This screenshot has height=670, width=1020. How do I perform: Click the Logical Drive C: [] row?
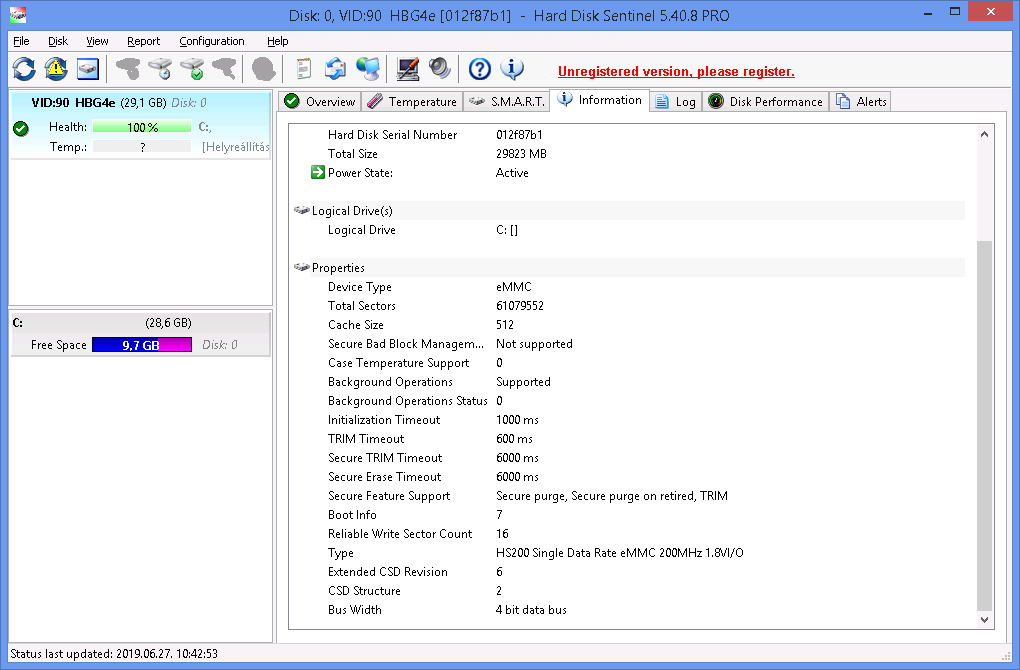point(628,230)
